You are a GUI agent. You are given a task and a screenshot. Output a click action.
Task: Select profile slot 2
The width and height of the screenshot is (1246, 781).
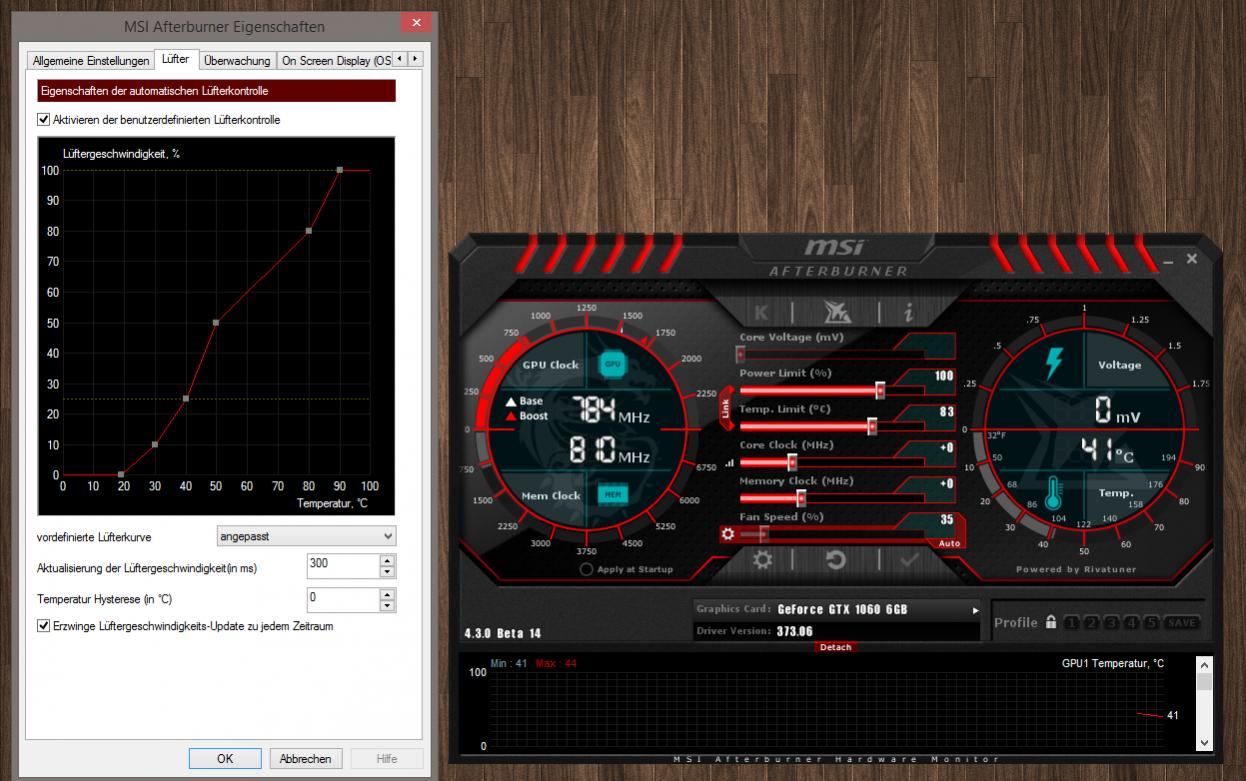click(x=1092, y=622)
